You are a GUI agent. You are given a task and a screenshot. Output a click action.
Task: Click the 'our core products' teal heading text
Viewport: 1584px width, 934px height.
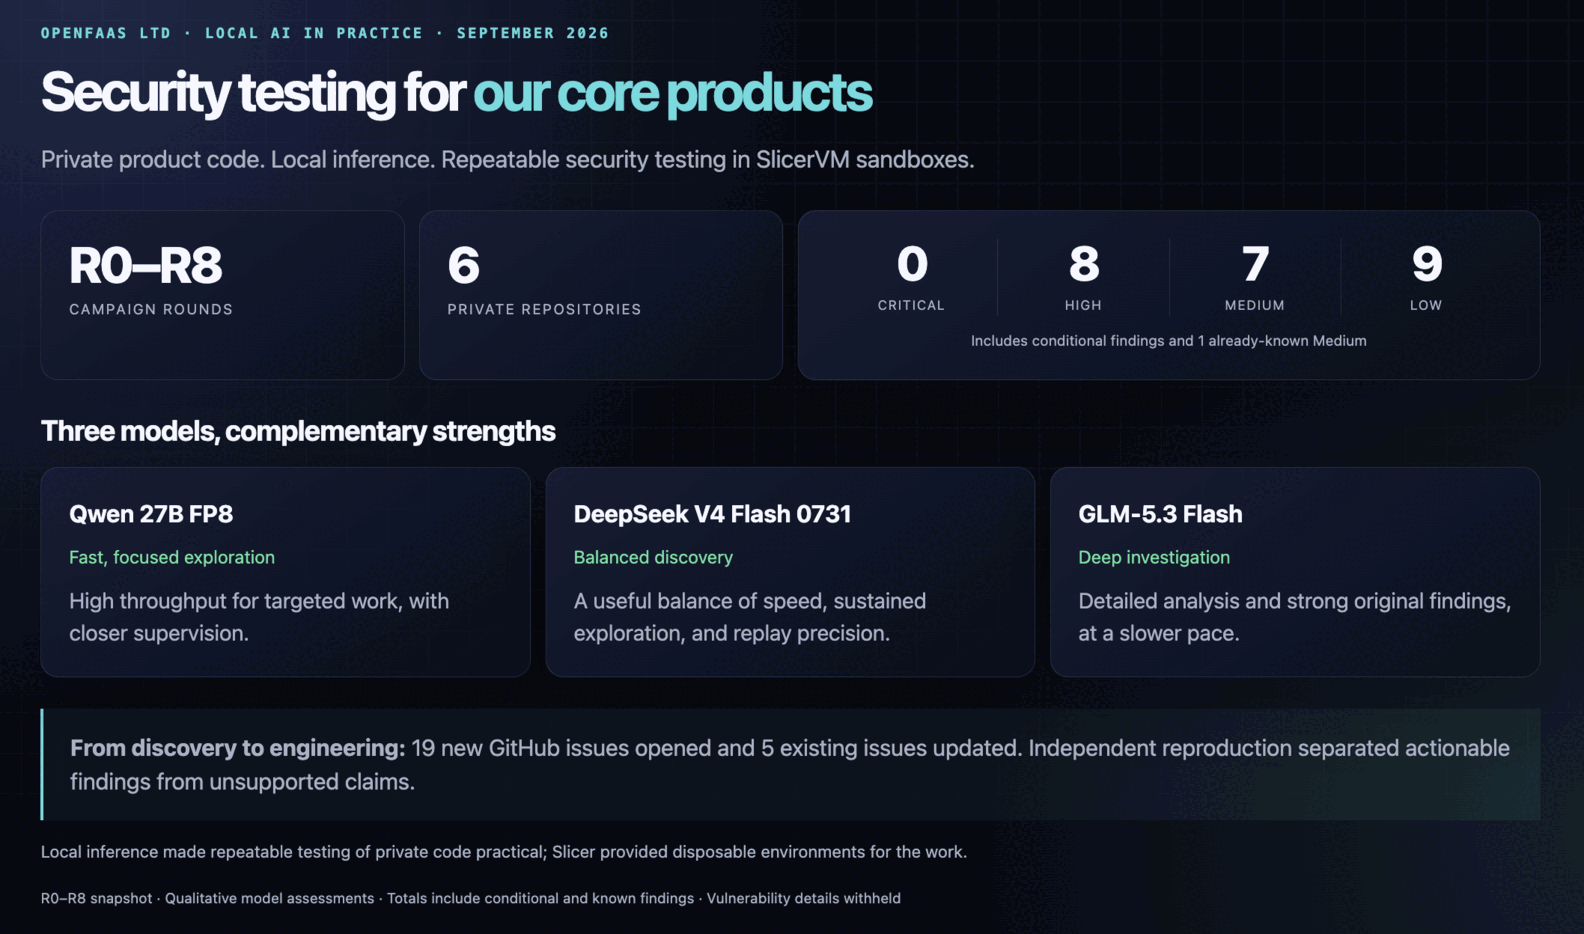672,92
